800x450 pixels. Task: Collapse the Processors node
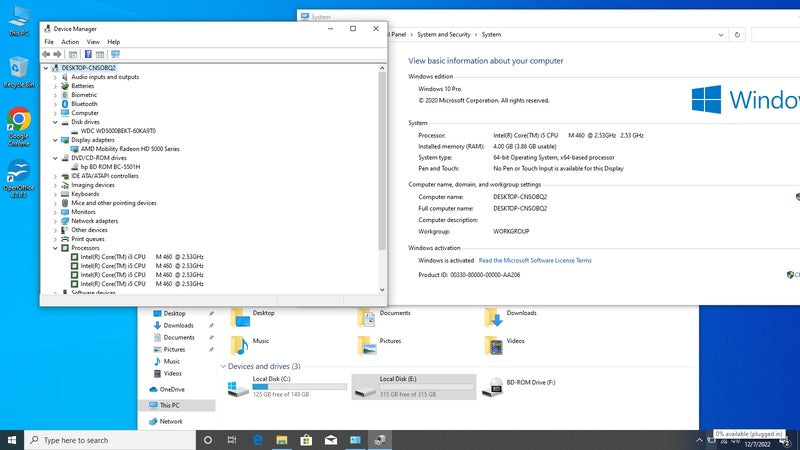[56, 248]
